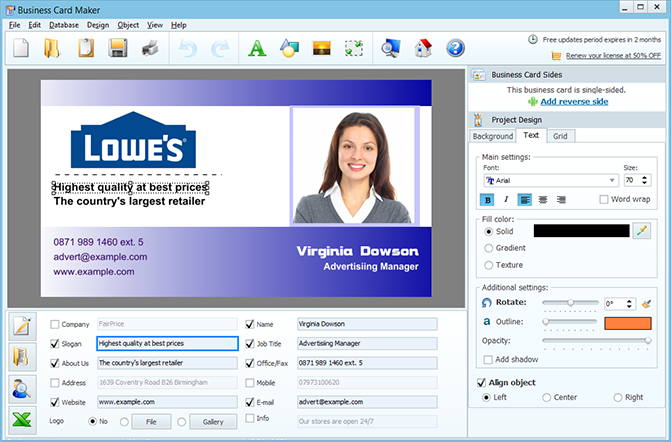Redo the last action

[x=220, y=48]
